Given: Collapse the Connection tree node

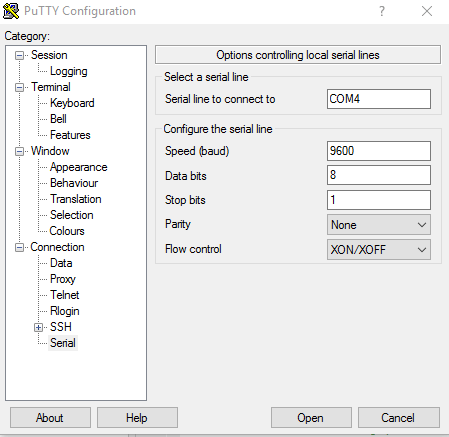Looking at the screenshot, I should click(19, 247).
